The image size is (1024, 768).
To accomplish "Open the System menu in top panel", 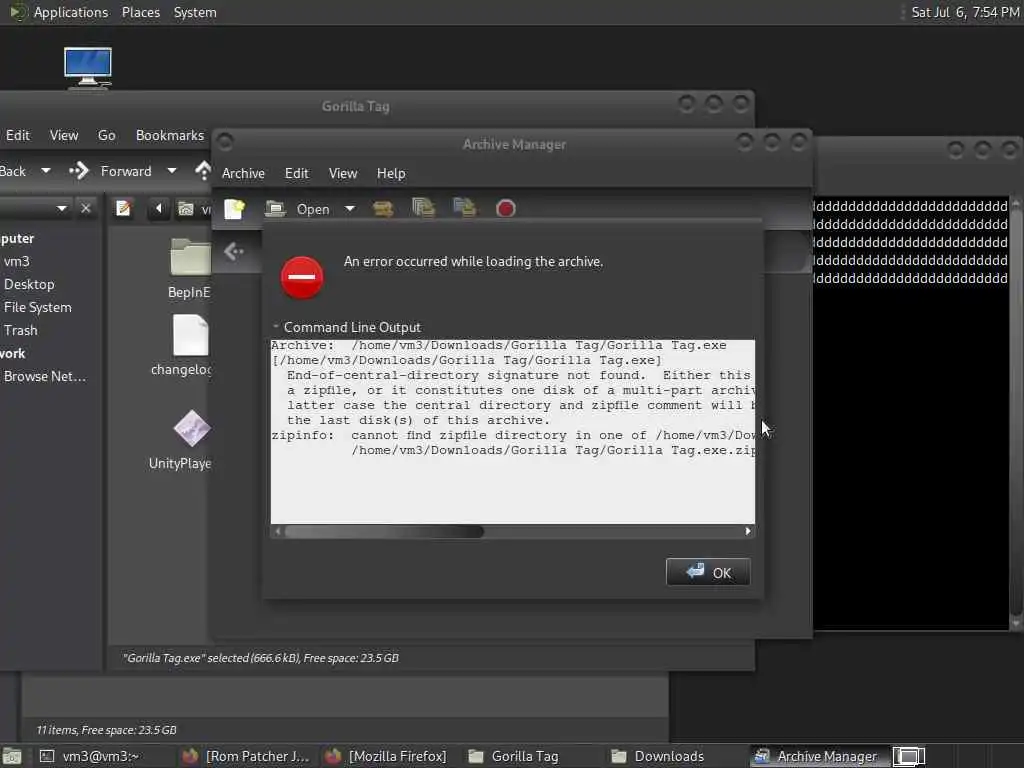I will 195,12.
